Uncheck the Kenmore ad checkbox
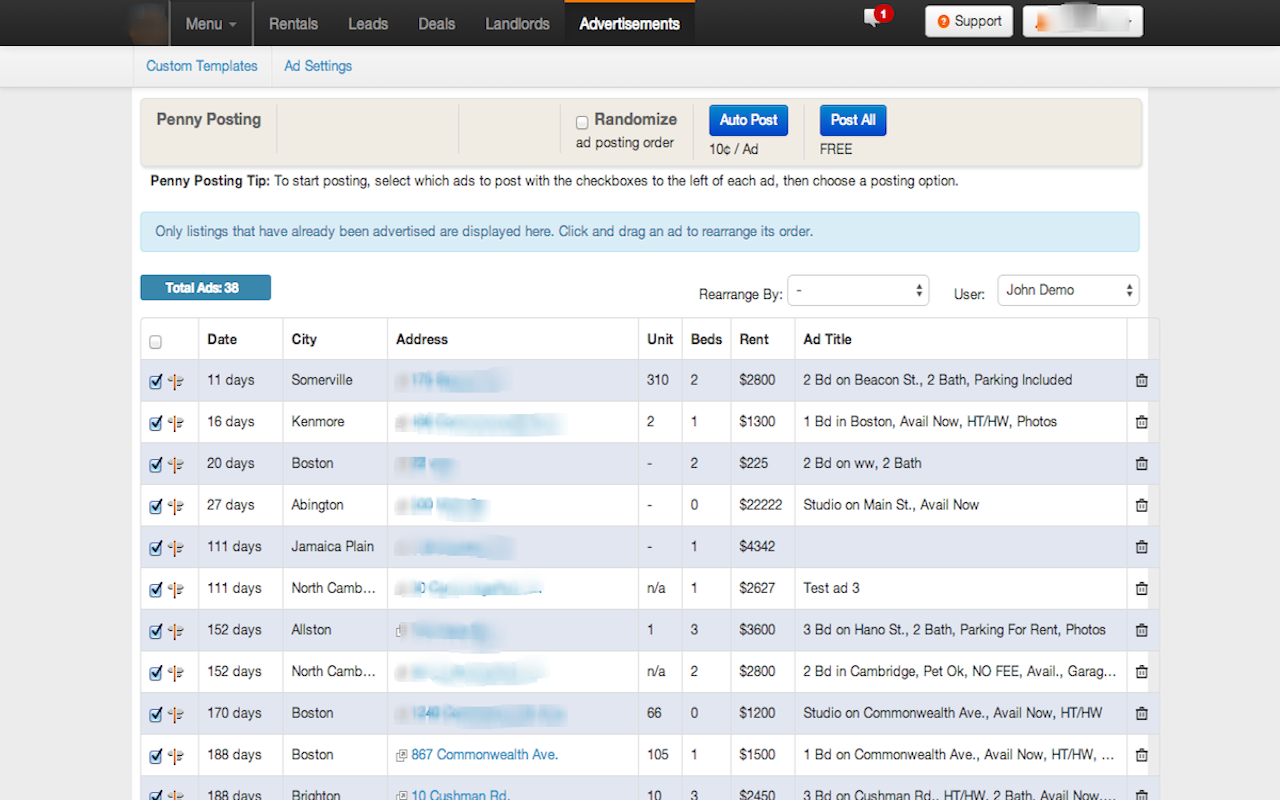 pyautogui.click(x=155, y=423)
